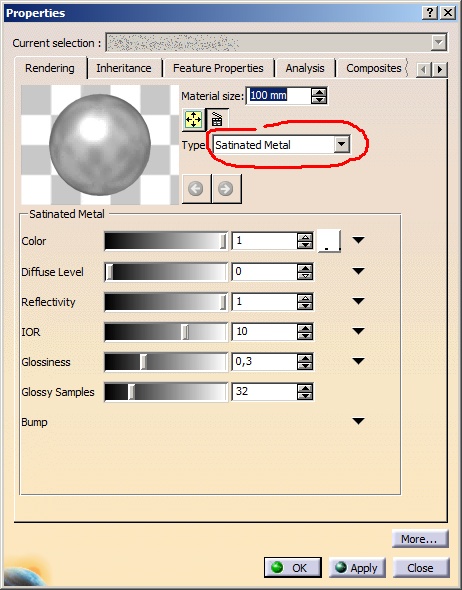
Task: Click the Glossiness slider track
Action: (x=166, y=362)
